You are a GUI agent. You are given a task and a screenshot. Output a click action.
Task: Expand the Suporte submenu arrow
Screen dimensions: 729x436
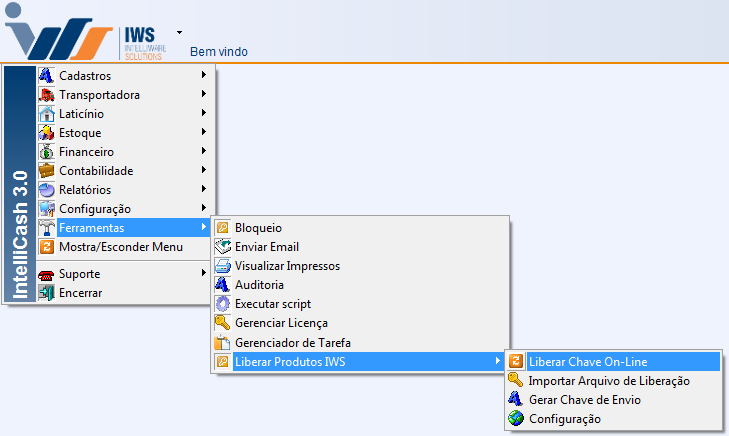(204, 273)
